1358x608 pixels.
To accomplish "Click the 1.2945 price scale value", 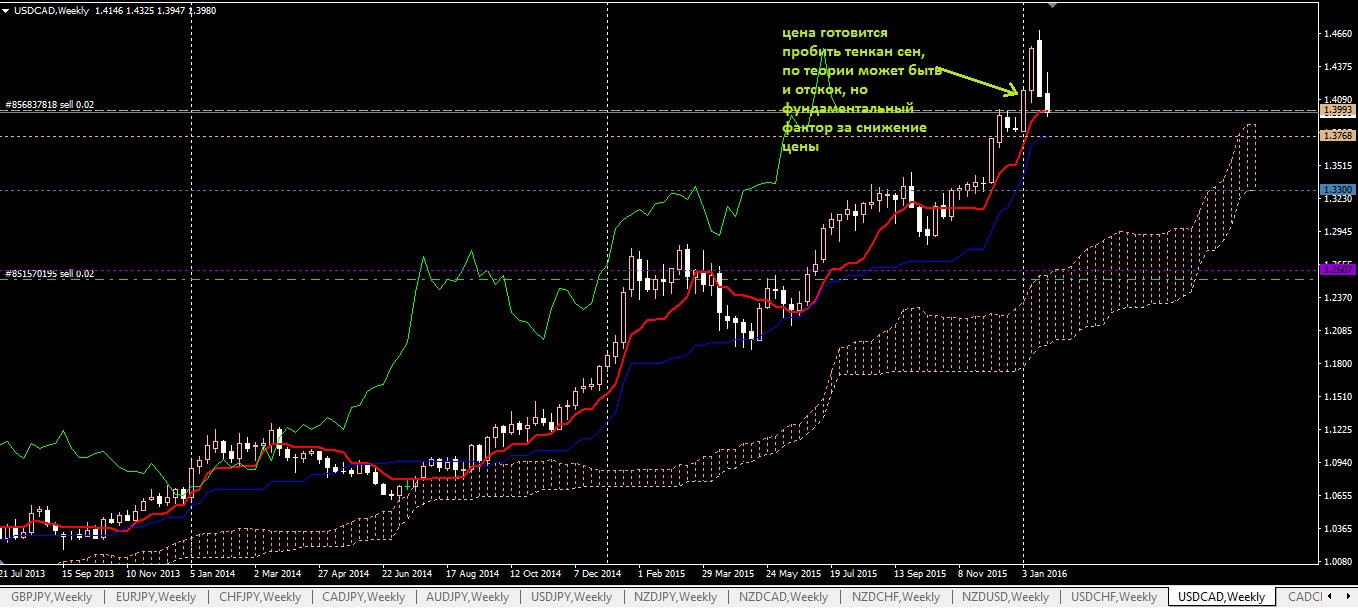I will (x=1337, y=232).
